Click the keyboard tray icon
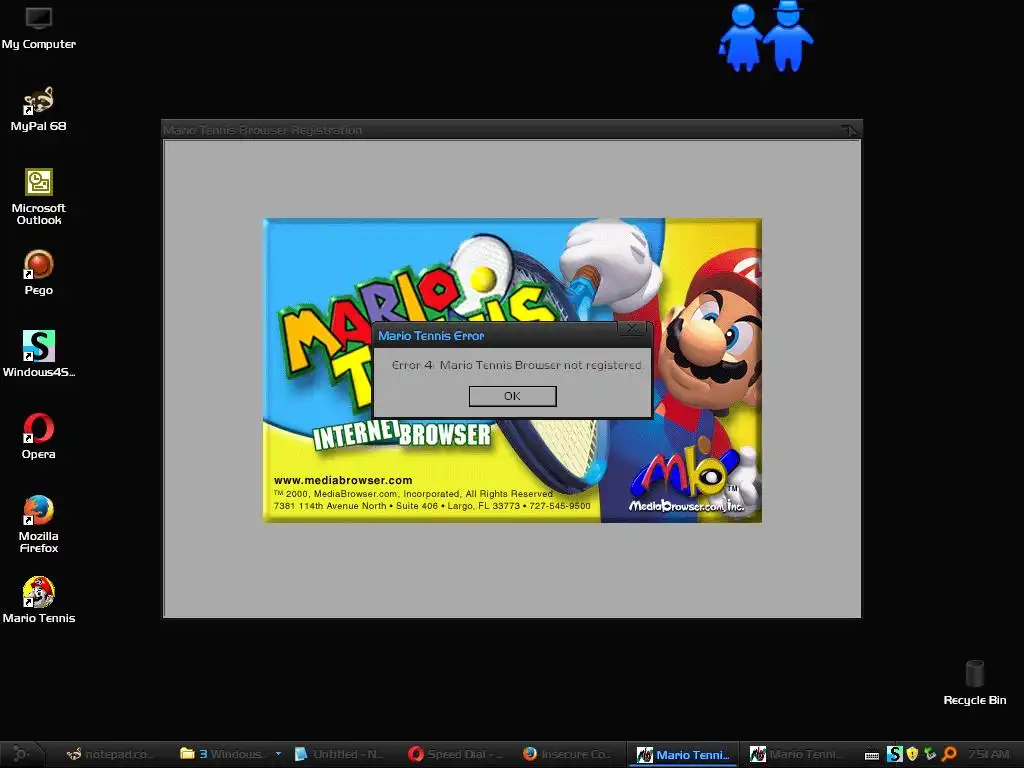 coord(872,755)
